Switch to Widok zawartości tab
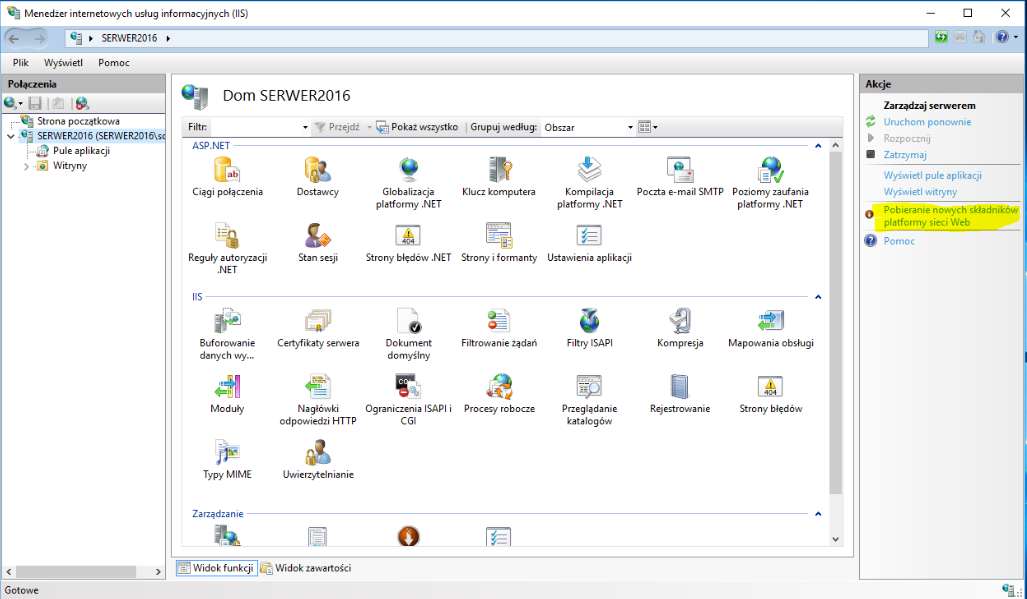Image resolution: width=1027 pixels, height=599 pixels. (306, 568)
